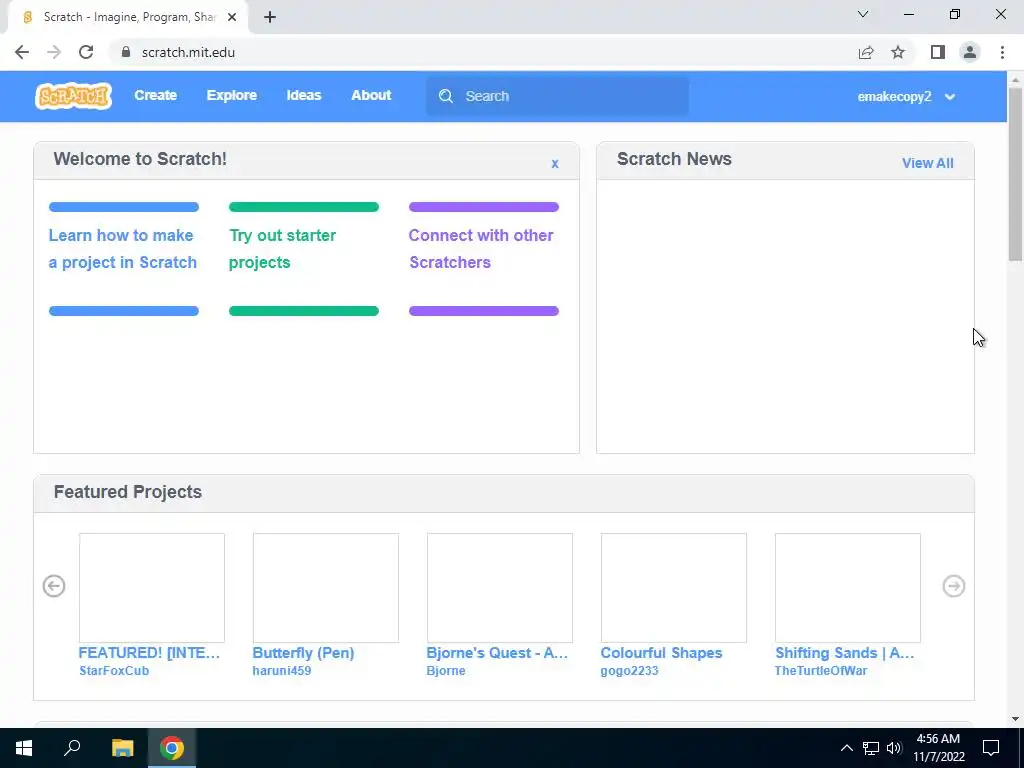Visit TheTurtleOfWar's profile

coord(820,671)
